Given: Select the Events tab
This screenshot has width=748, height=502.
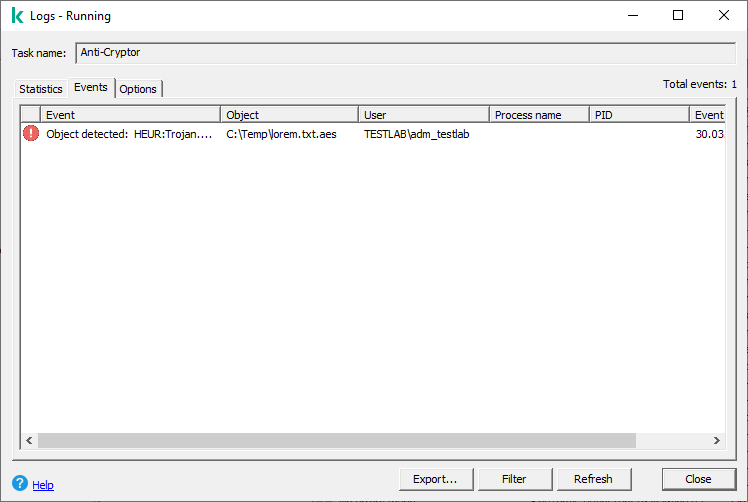Looking at the screenshot, I should 91,87.
